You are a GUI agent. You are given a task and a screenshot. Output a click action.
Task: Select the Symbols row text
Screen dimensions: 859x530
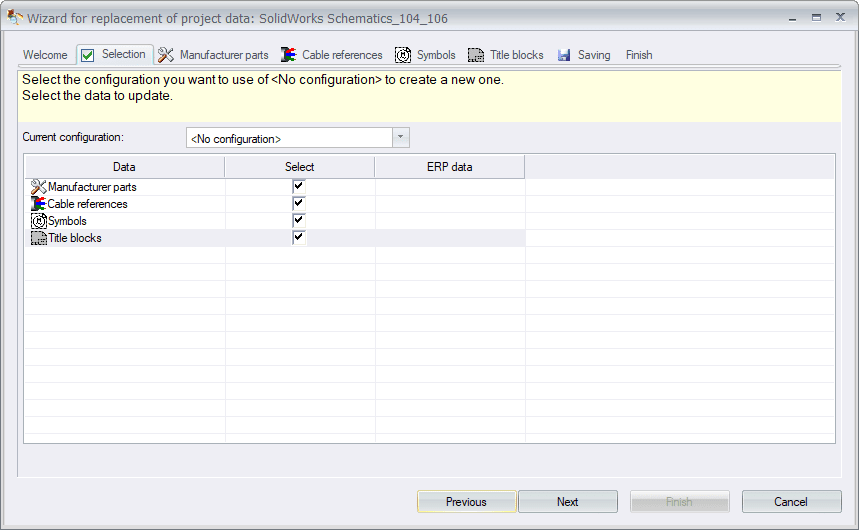(x=67, y=221)
